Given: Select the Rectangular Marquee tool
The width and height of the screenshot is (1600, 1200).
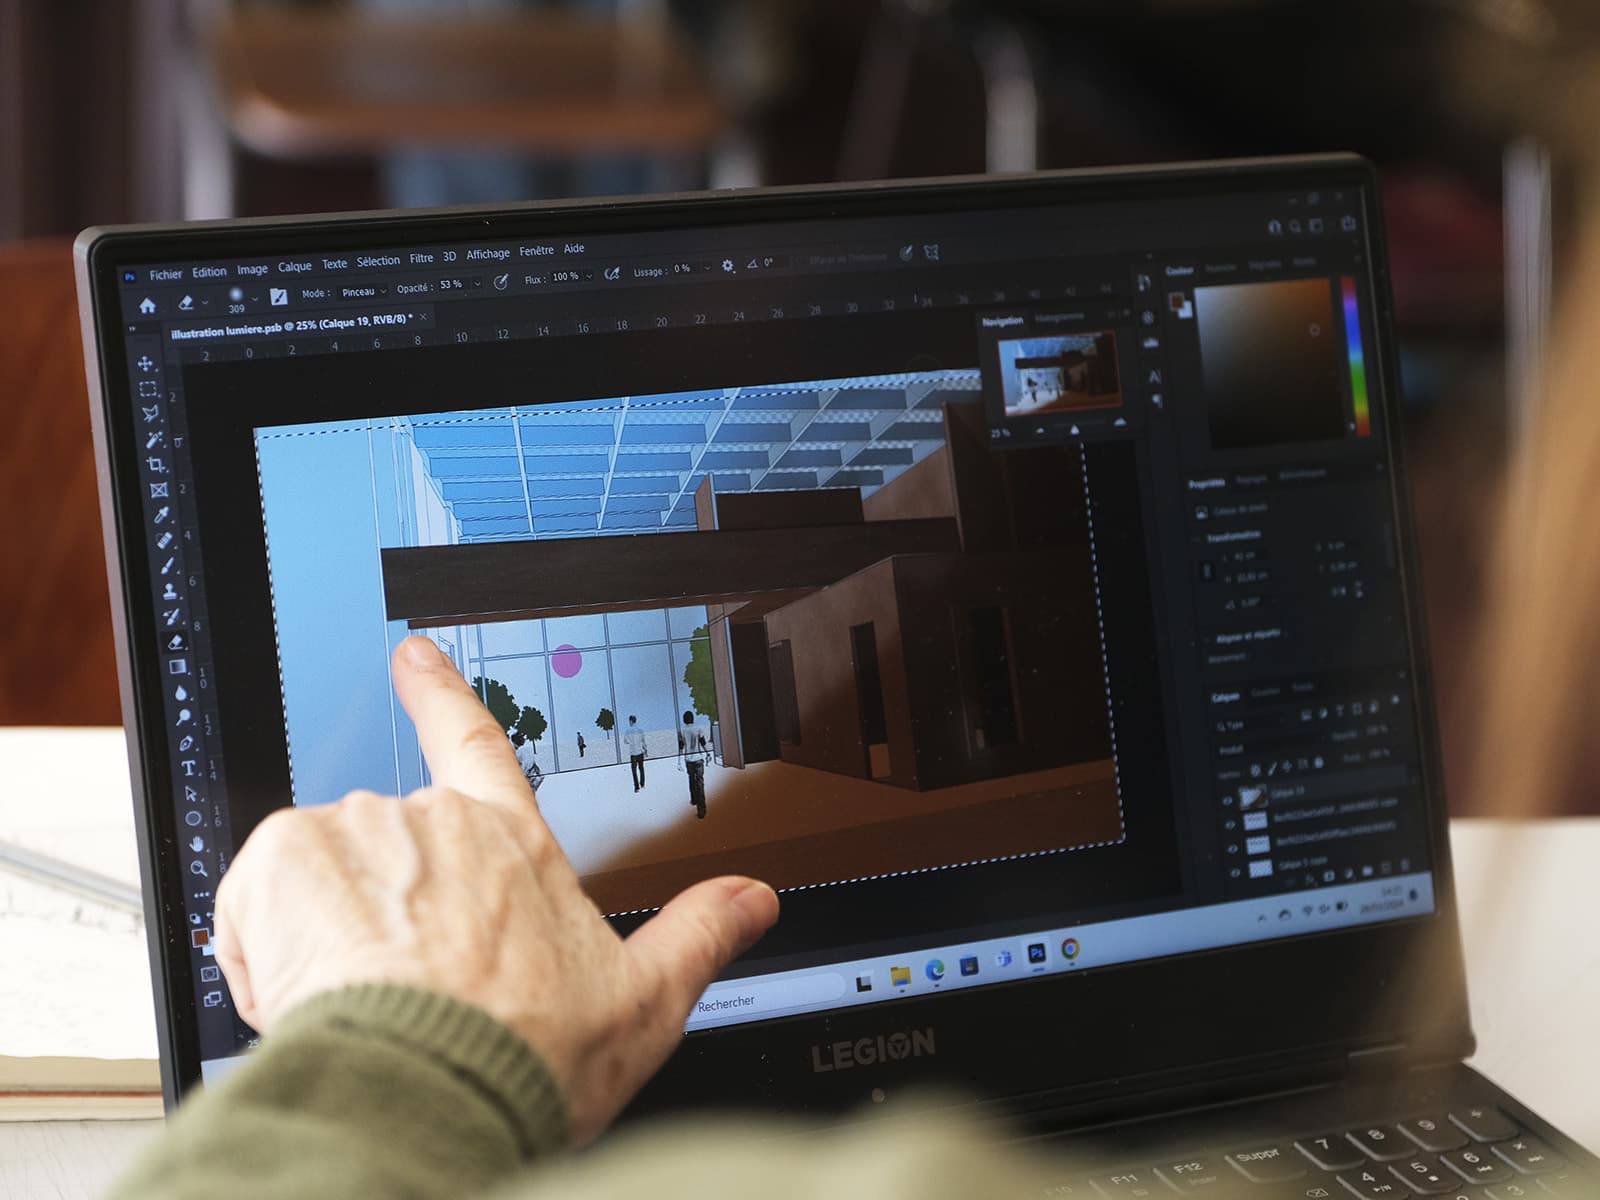Looking at the screenshot, I should click(148, 388).
